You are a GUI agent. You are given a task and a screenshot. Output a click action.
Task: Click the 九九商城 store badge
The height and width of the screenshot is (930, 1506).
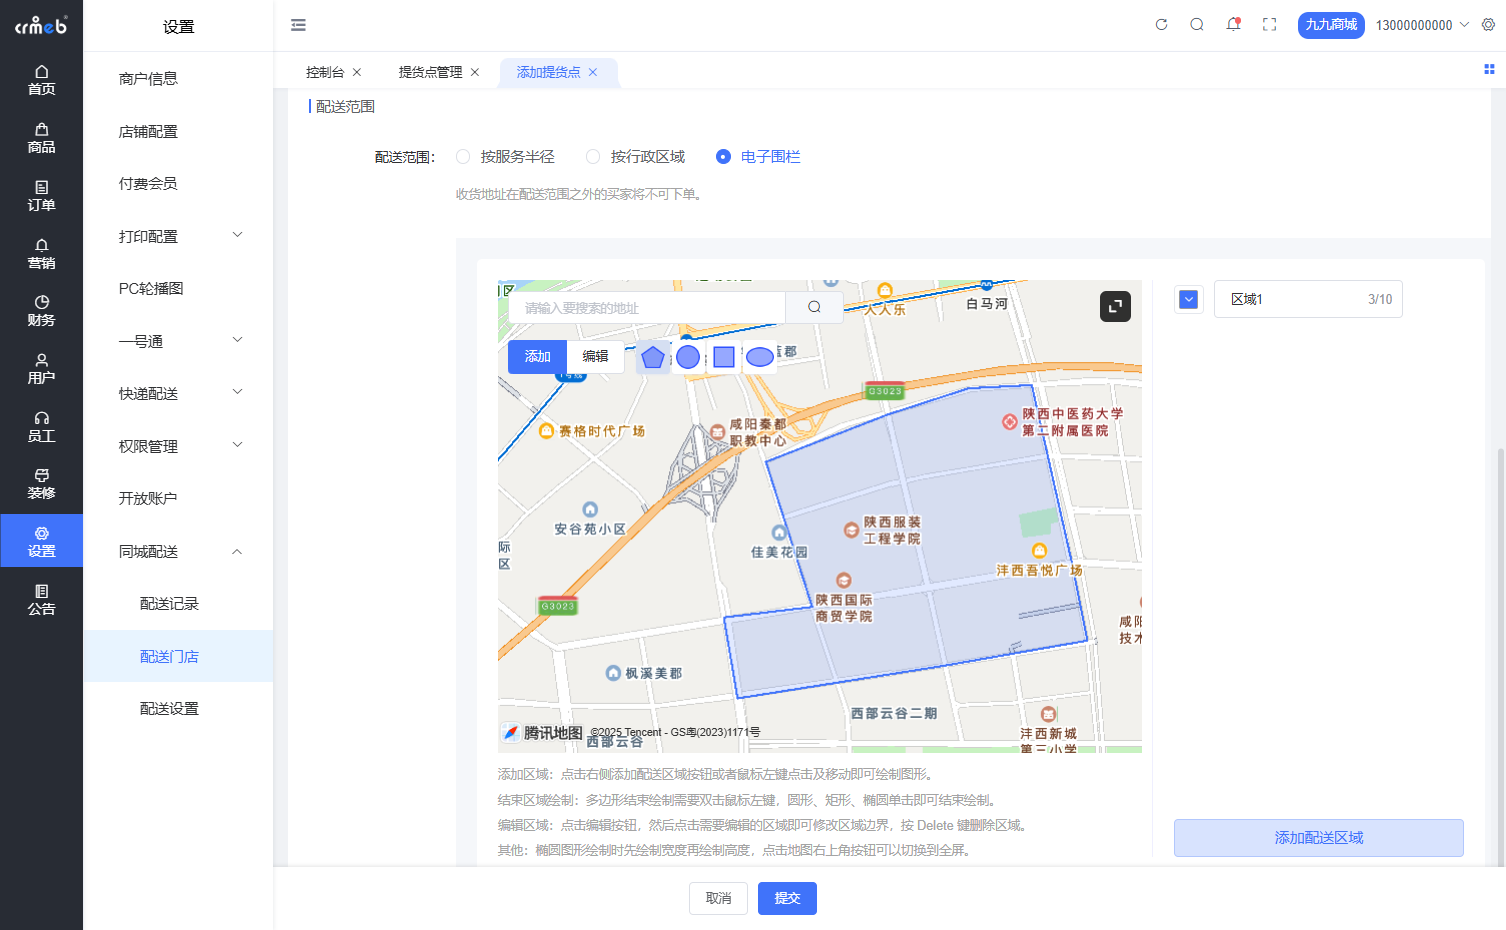click(1331, 25)
